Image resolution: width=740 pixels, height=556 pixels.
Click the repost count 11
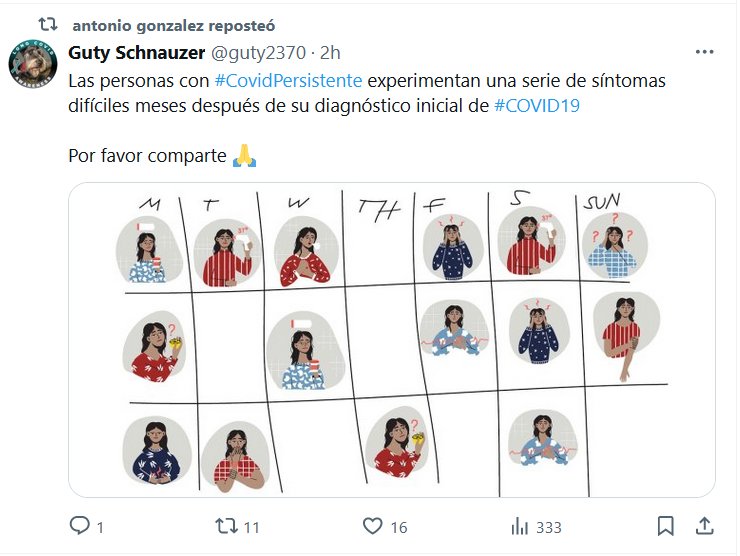point(251,527)
